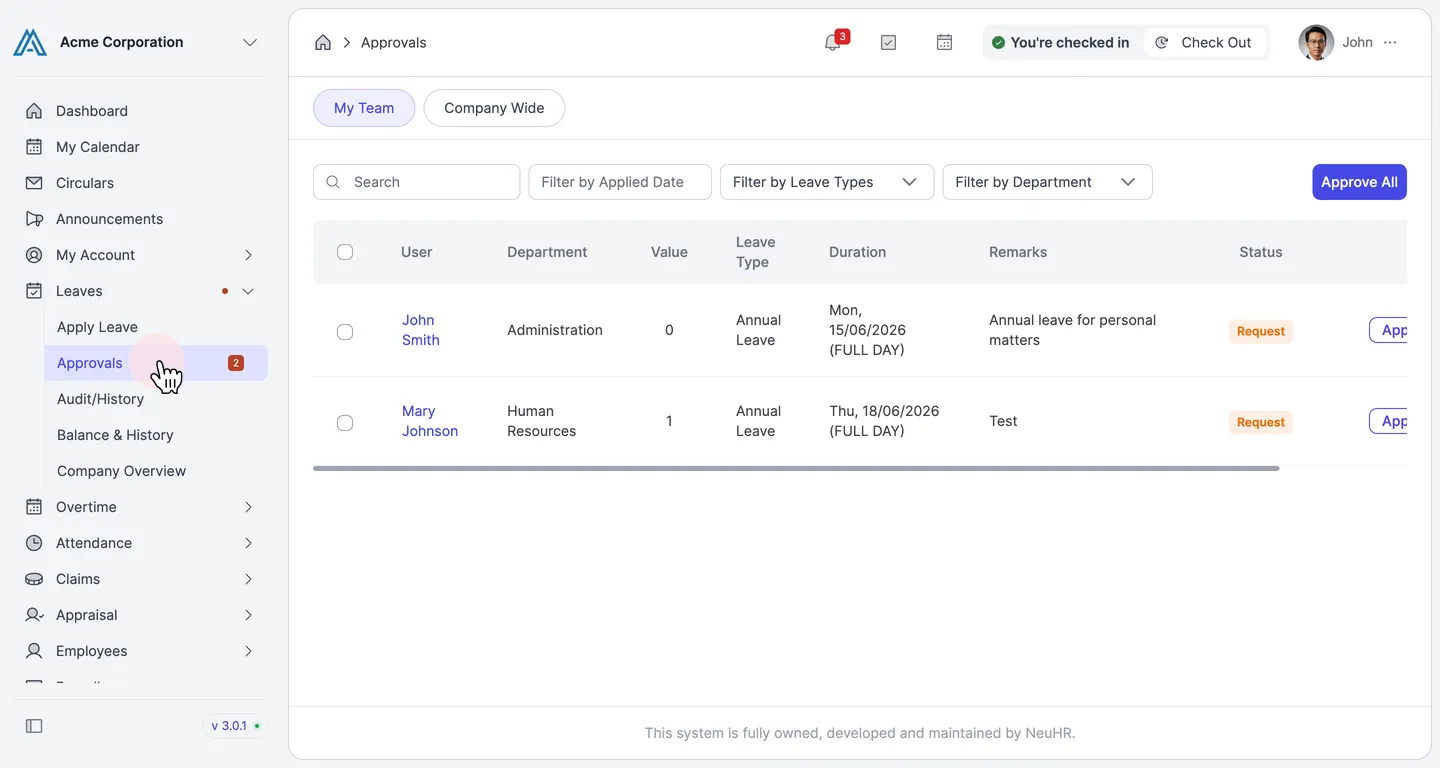1440x768 pixels.
Task: Click the Approvals breadcrumb text
Action: point(393,42)
